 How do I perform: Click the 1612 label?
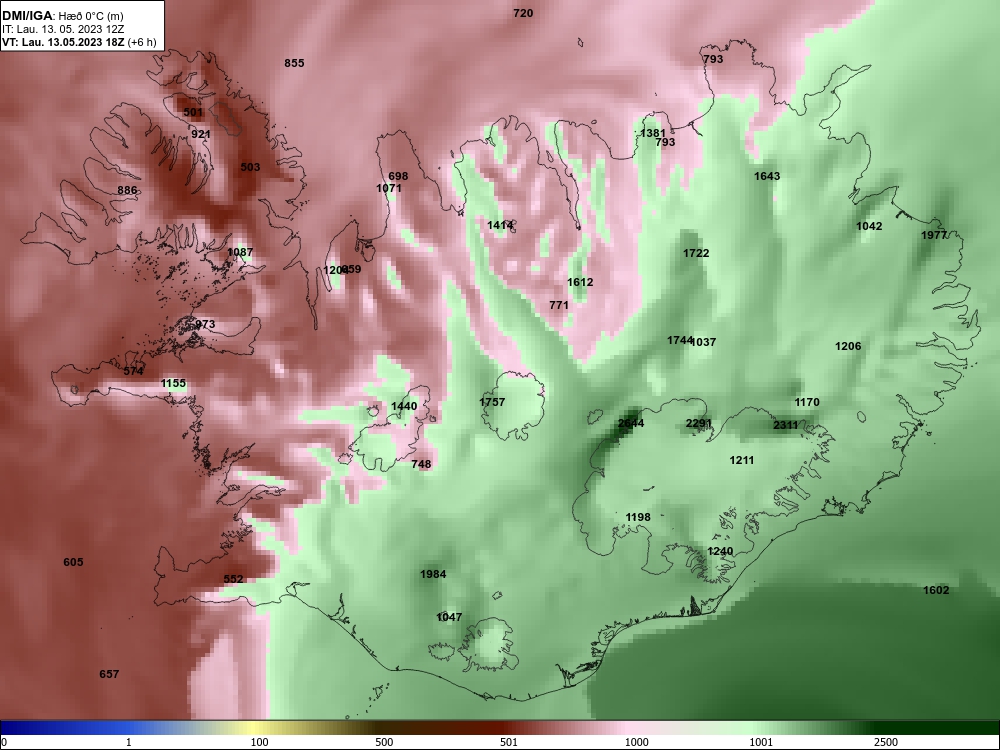[x=580, y=282]
